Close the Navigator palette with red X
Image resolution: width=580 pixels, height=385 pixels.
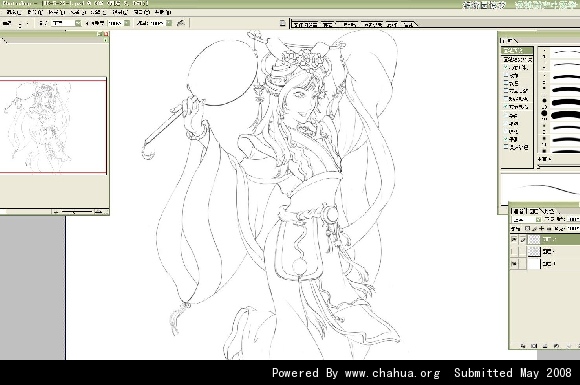[106, 34]
